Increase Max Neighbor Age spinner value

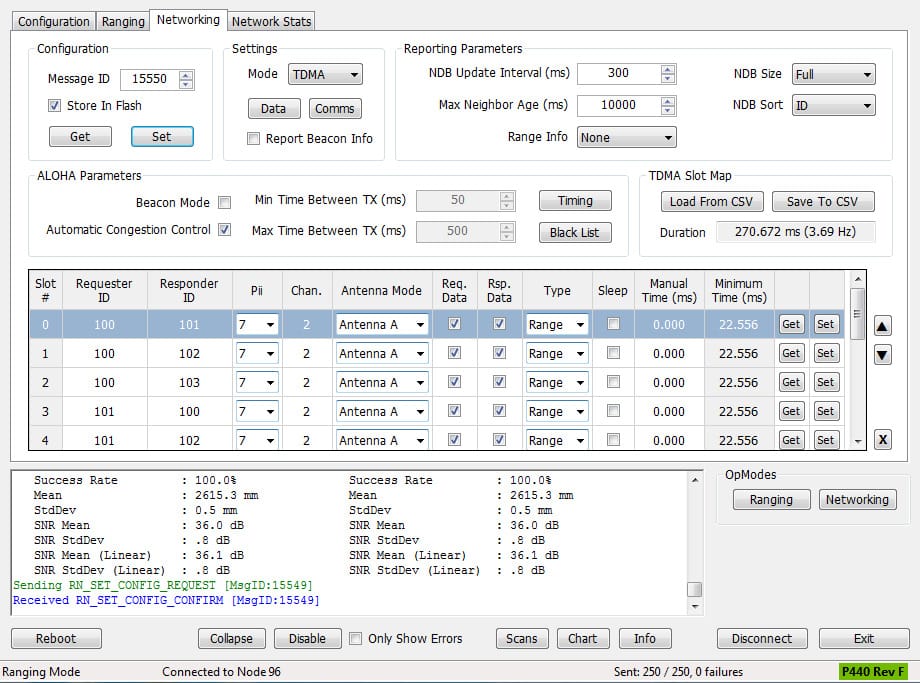coord(668,100)
